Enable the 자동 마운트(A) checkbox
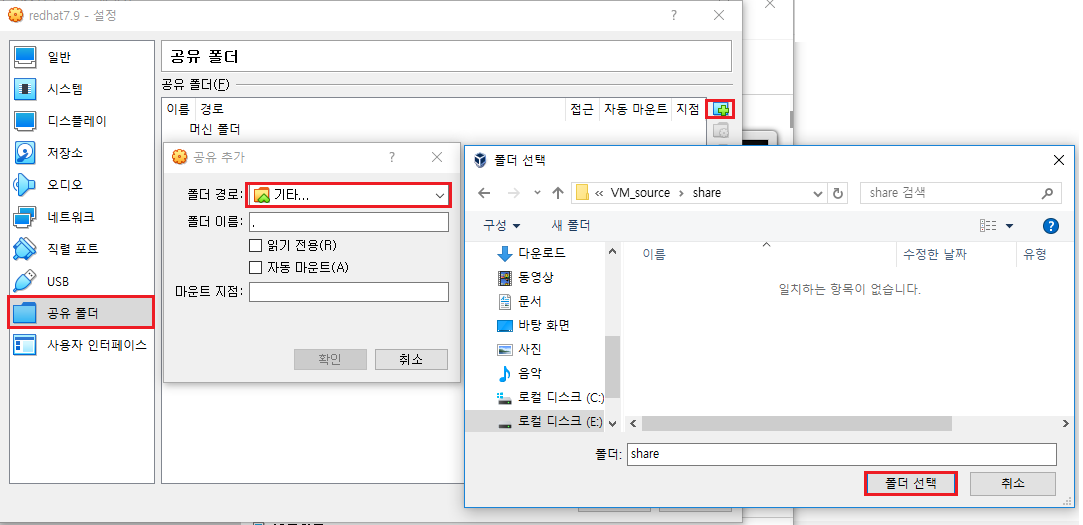The height and width of the screenshot is (525, 1083). [256, 267]
